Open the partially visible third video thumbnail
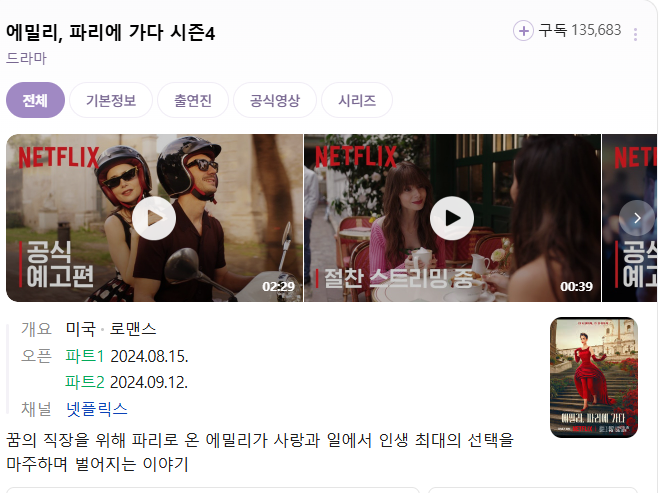Image resolution: width=664 pixels, height=493 pixels. pyautogui.click(x=629, y=218)
